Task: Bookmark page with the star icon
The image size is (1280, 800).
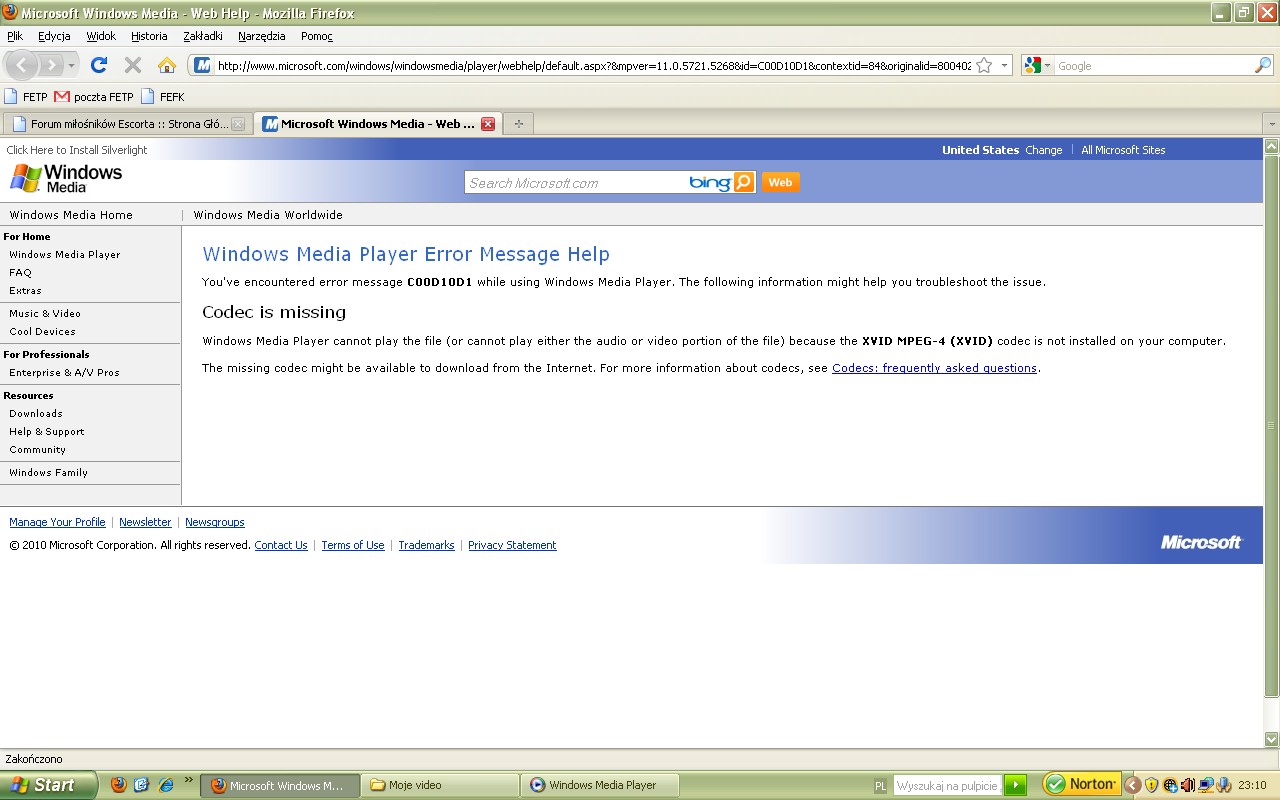Action: pos(984,65)
